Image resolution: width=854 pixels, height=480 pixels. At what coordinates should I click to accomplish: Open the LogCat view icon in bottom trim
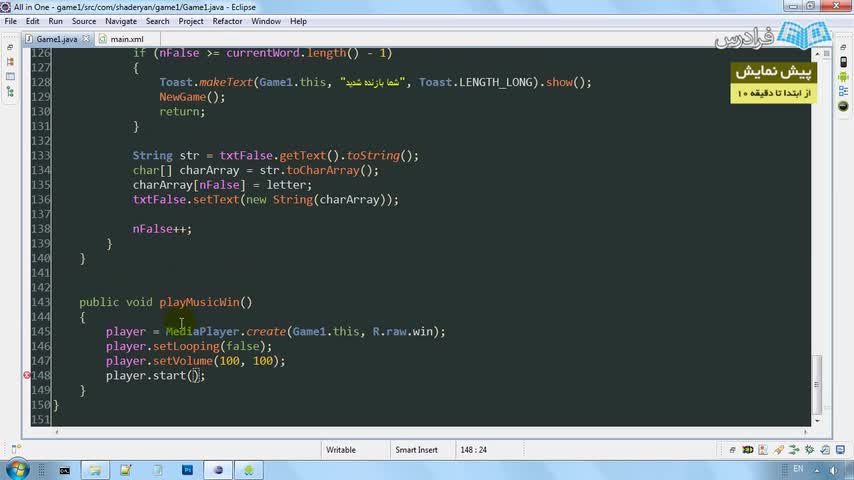[748, 449]
